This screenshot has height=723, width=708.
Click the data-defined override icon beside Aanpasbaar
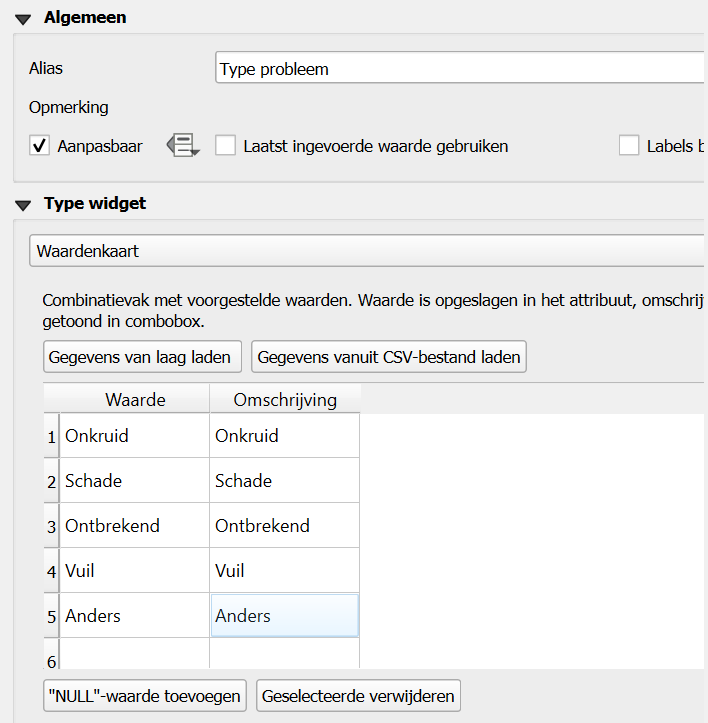click(184, 146)
